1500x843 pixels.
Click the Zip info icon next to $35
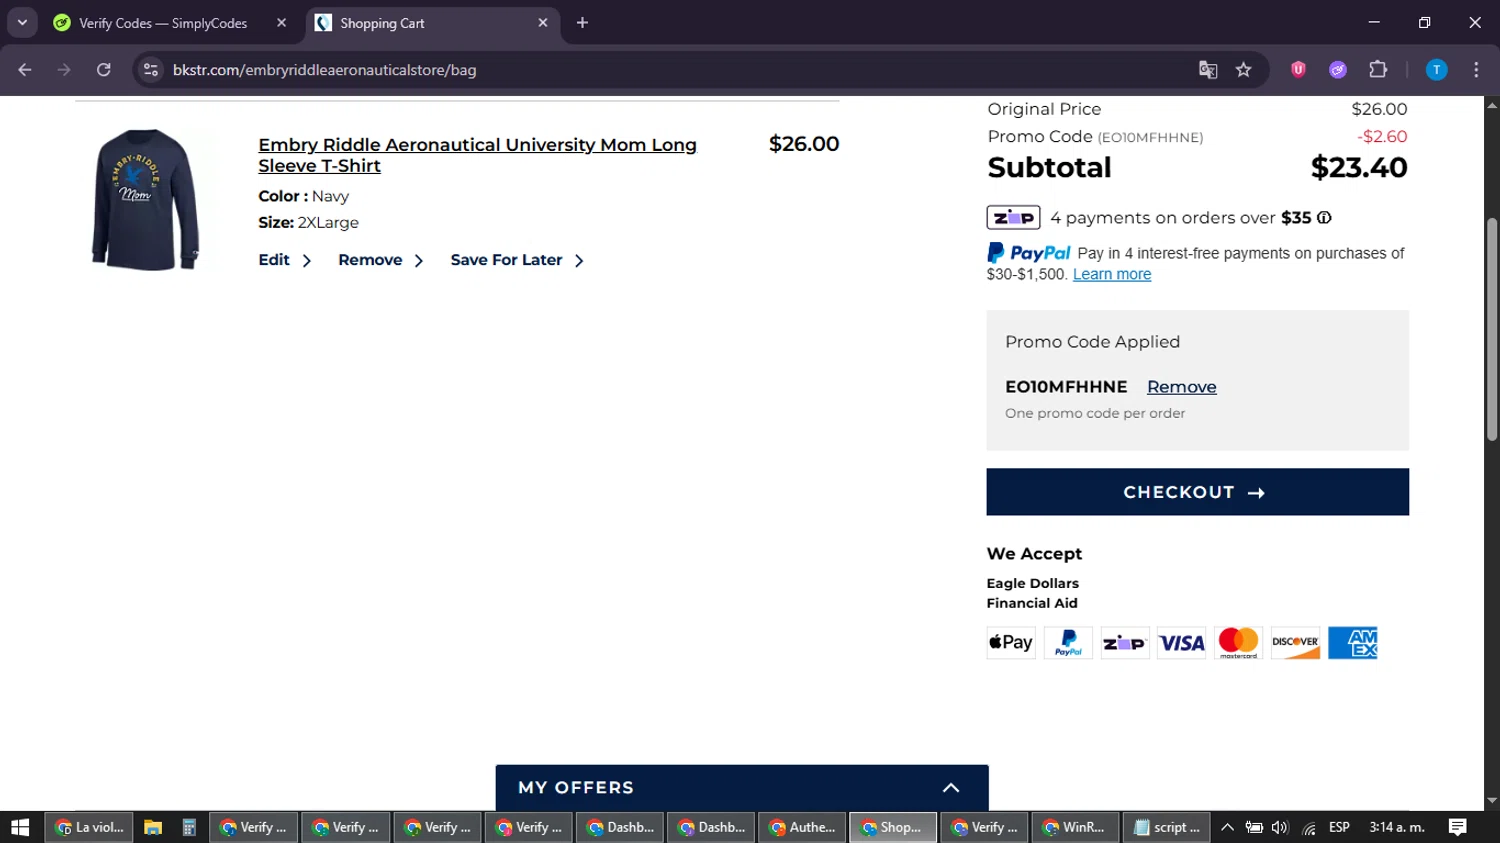pos(1324,218)
